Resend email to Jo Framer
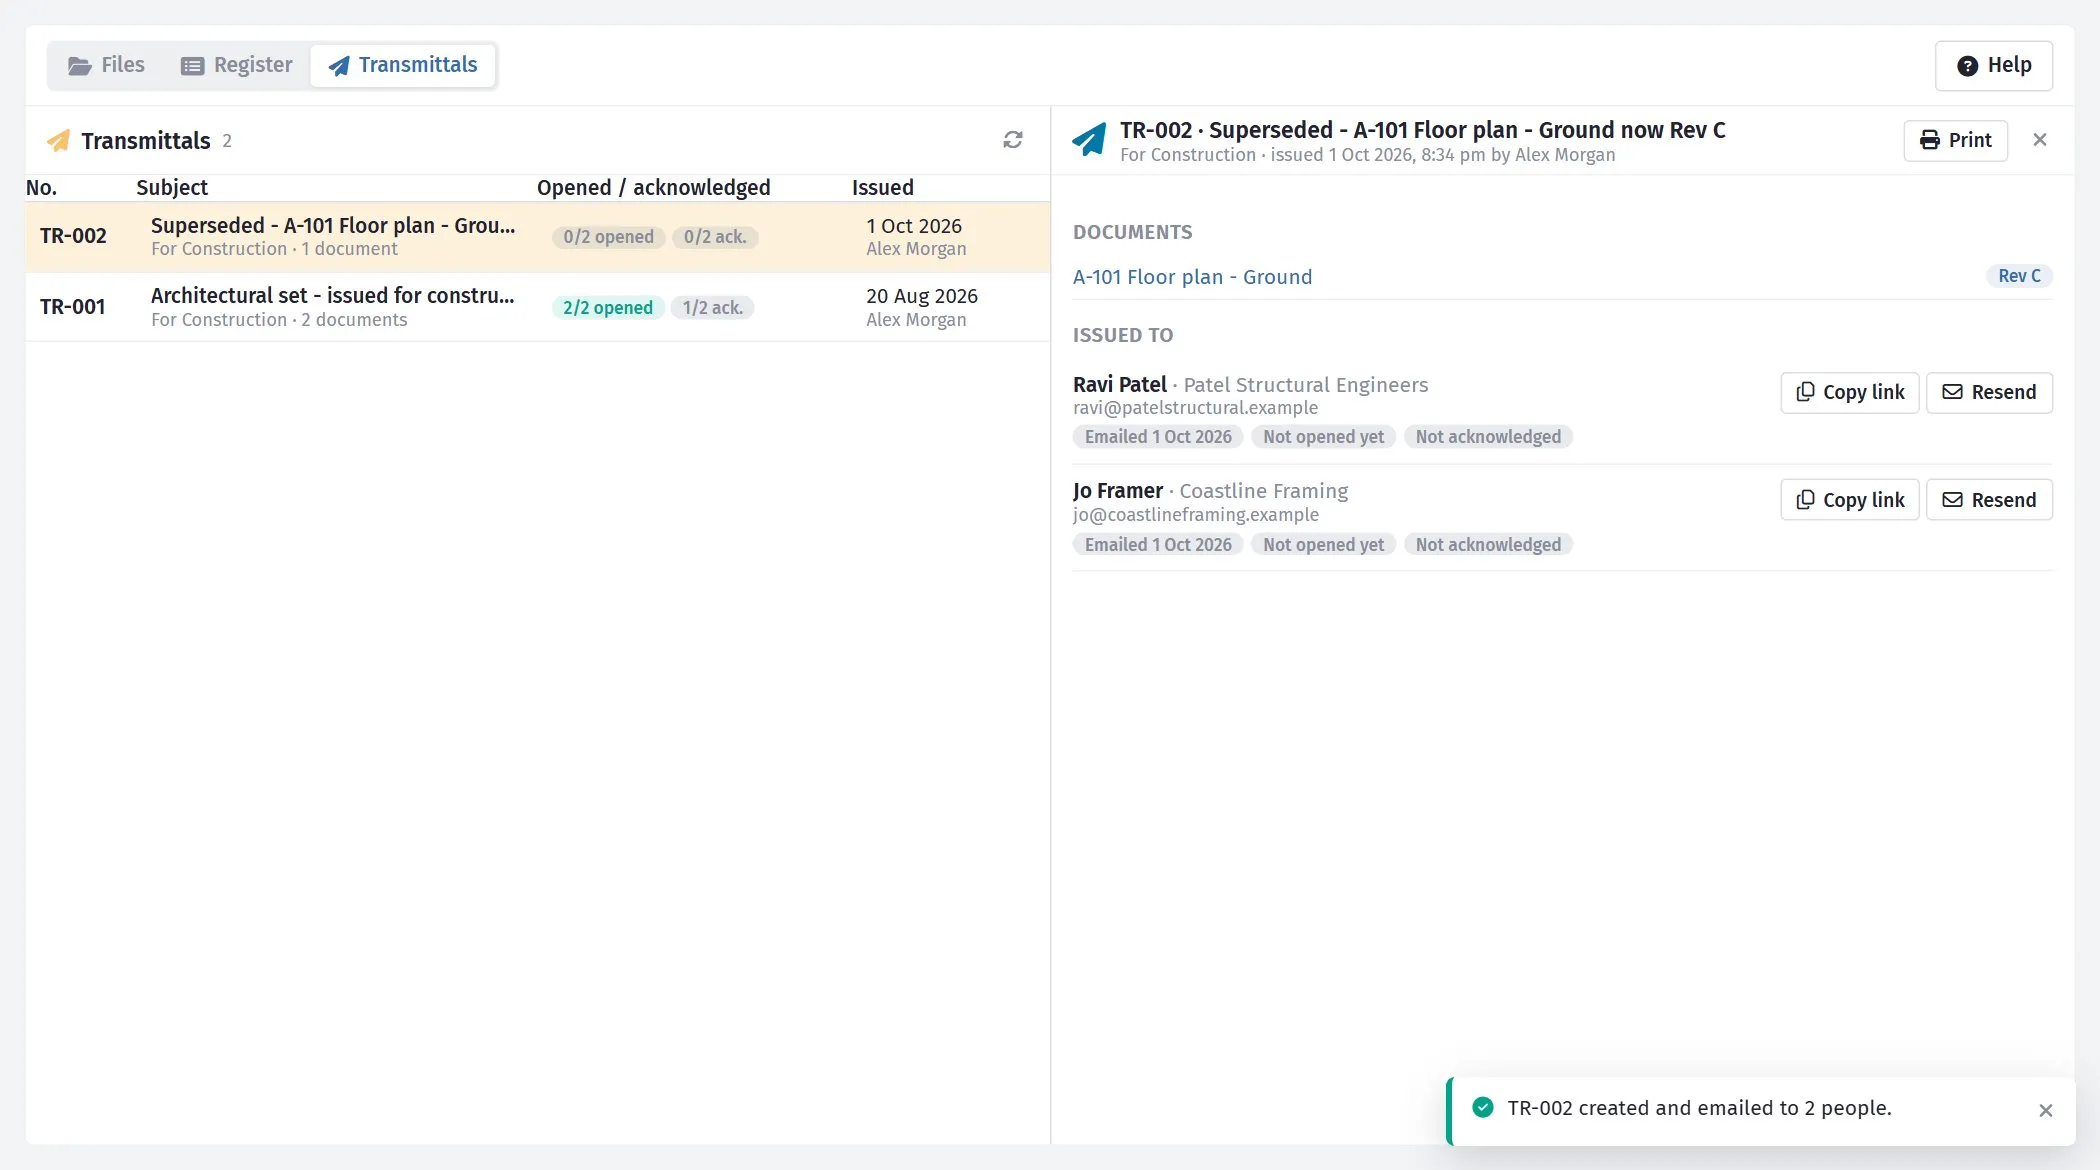 point(1988,500)
